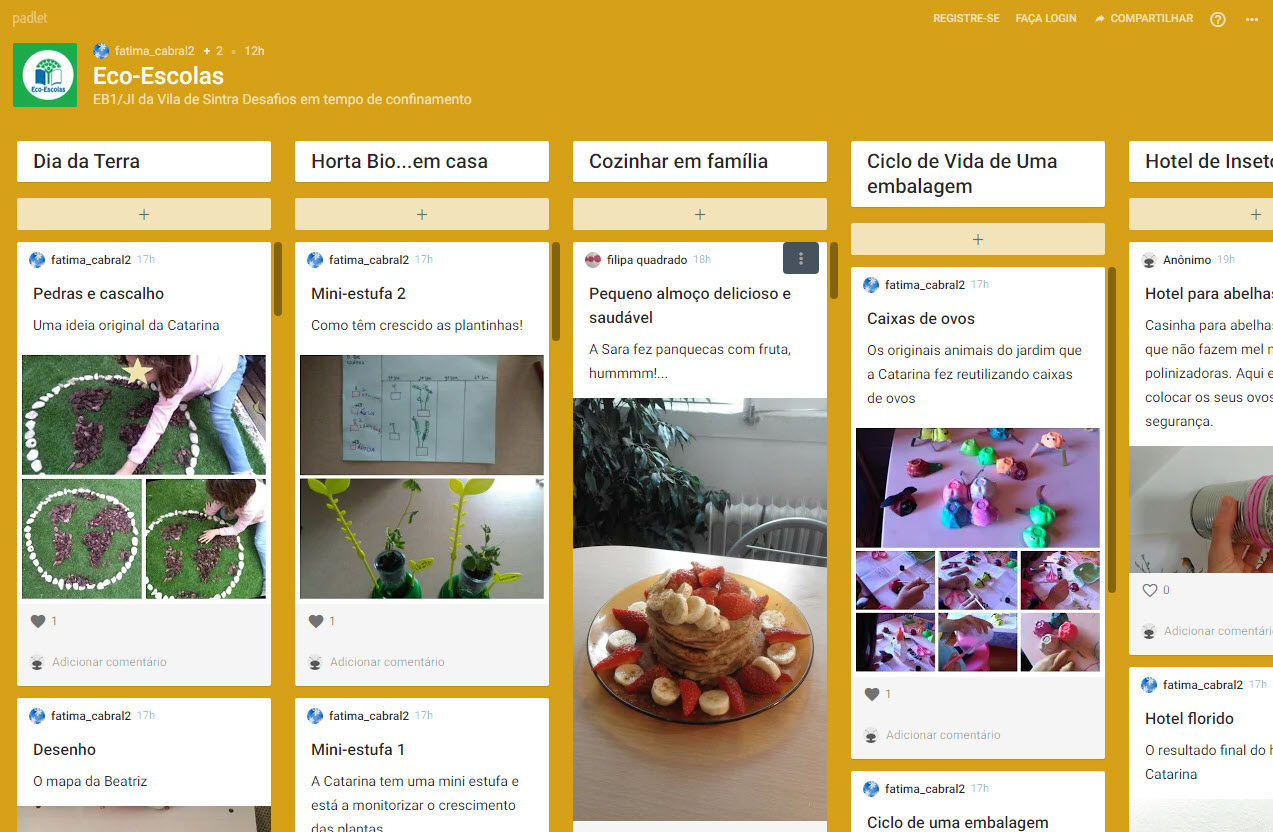Click Ciclo de Vida column scrollbar
1273x832 pixels.
(1112, 430)
